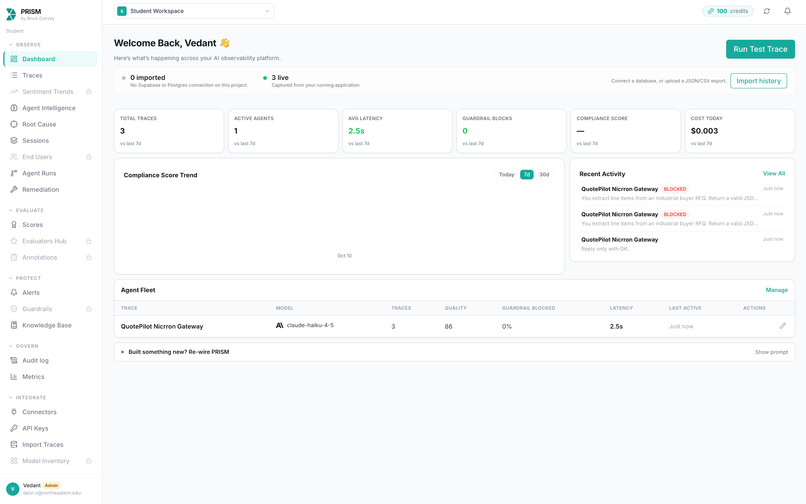Open the Student Workspace dropdown
Image resolution: width=806 pixels, height=504 pixels.
(x=194, y=11)
